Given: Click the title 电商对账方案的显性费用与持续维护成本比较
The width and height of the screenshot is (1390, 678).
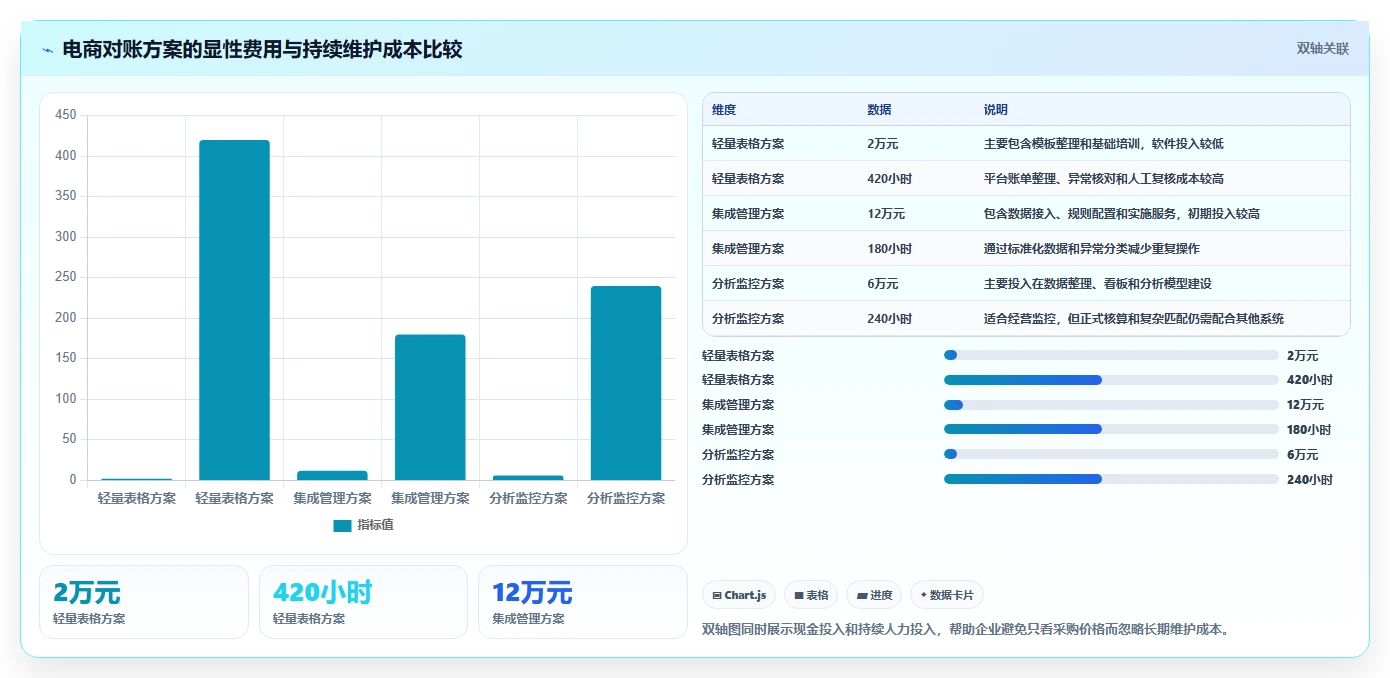Looking at the screenshot, I should 262,49.
